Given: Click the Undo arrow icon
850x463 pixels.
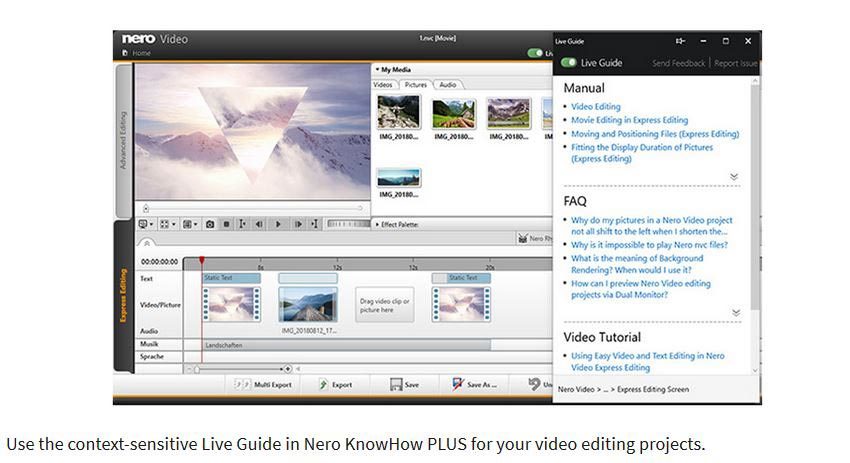Looking at the screenshot, I should pyautogui.click(x=535, y=384).
